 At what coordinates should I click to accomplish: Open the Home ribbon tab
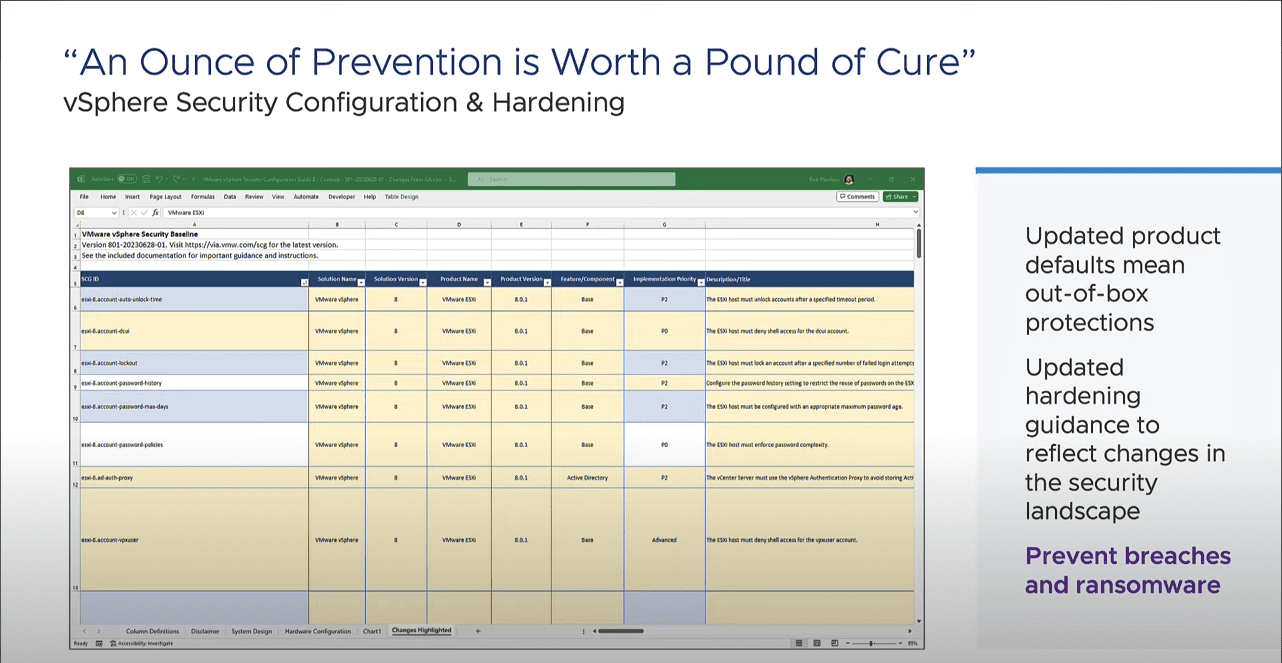(x=108, y=197)
